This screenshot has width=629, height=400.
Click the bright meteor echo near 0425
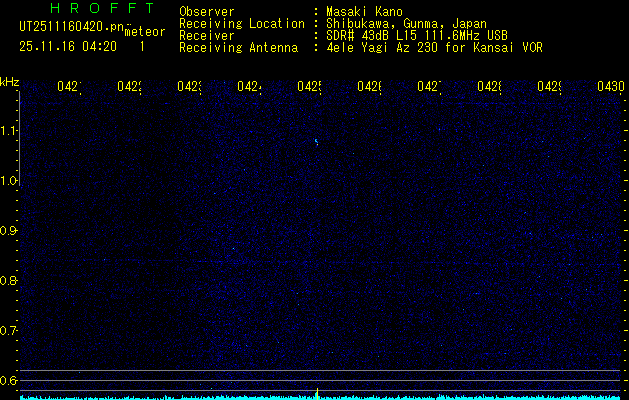click(x=317, y=142)
